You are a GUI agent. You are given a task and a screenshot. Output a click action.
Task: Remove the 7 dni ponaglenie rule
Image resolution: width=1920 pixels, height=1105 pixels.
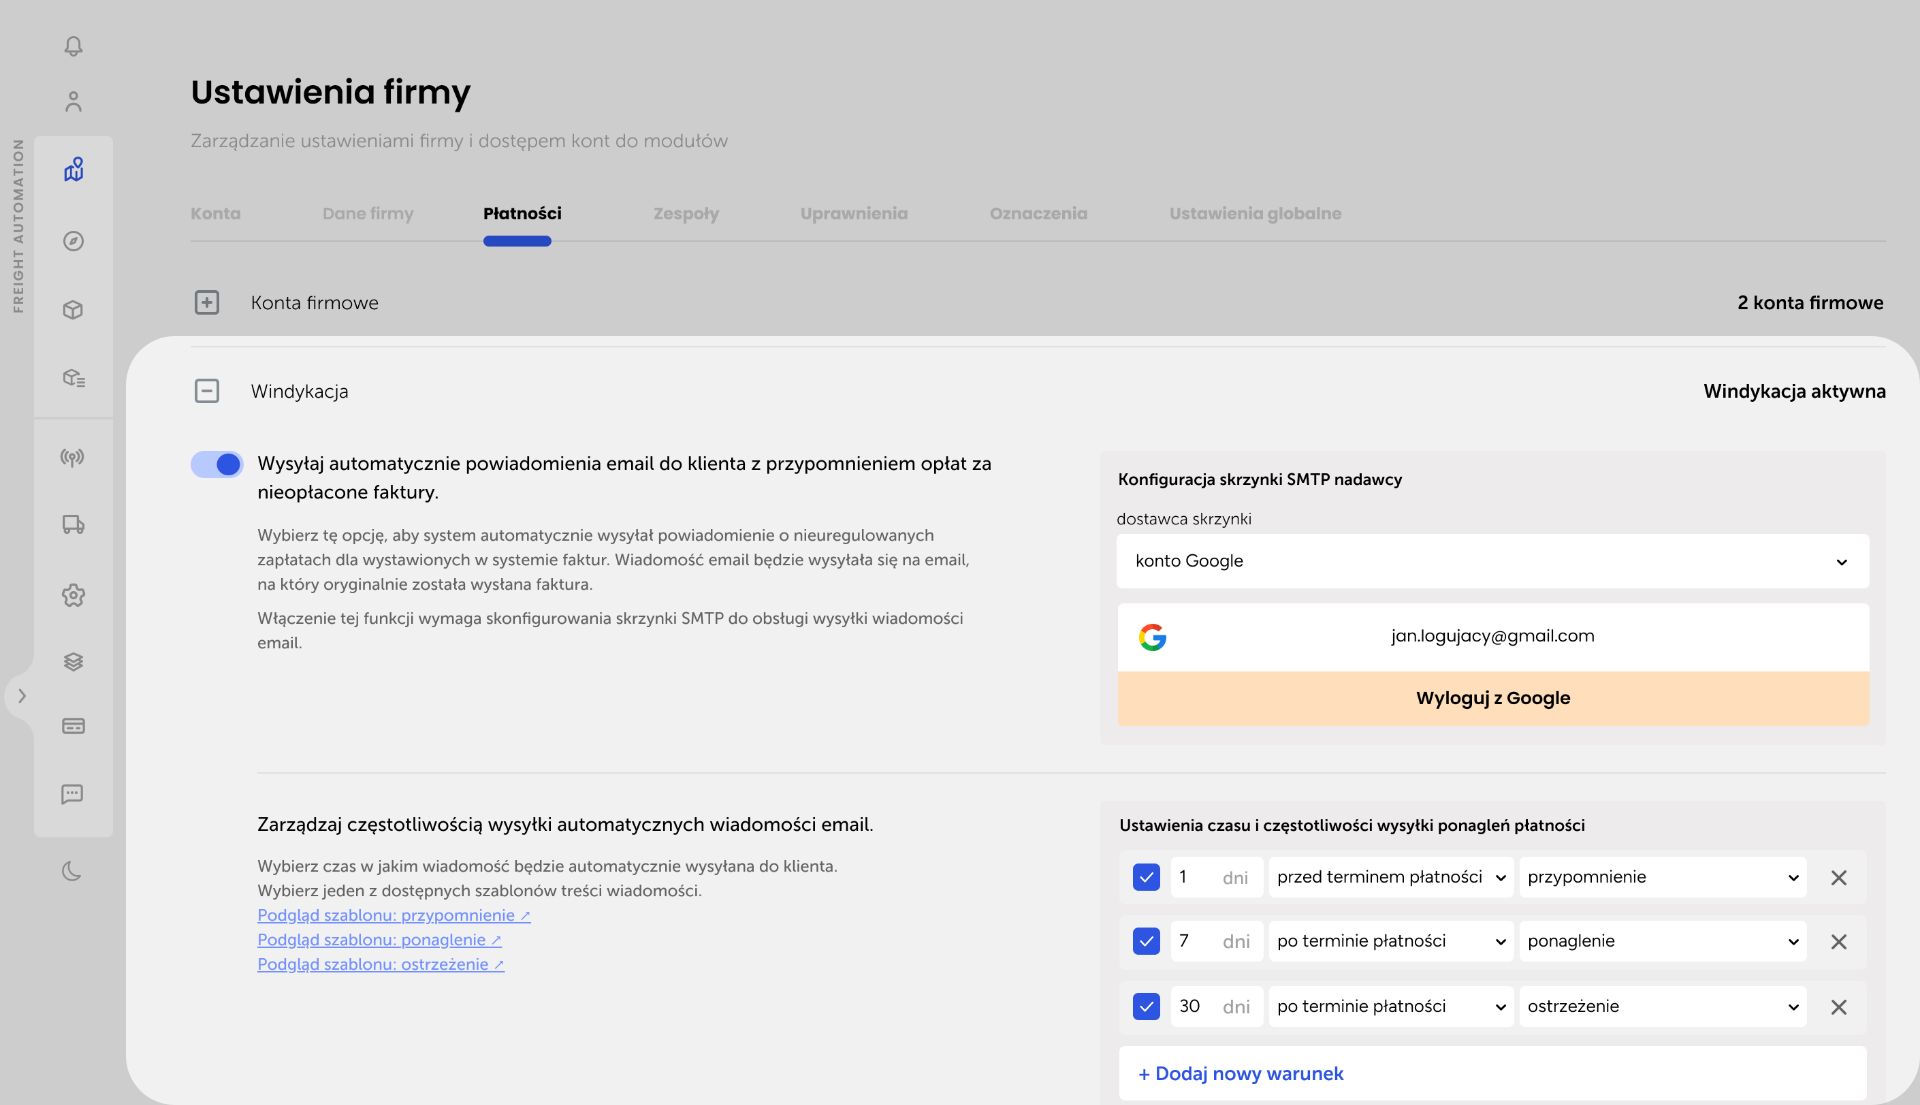[1838, 942]
